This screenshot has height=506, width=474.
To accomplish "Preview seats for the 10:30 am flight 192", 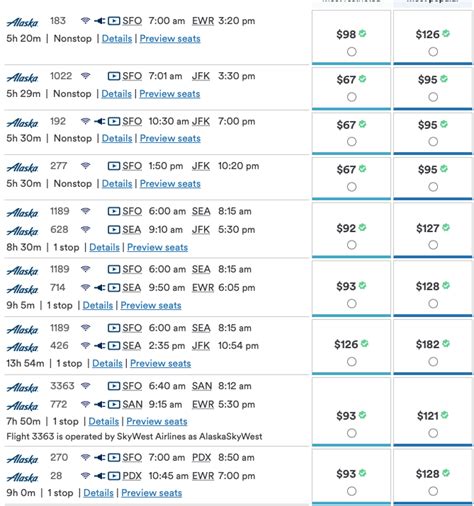I will (170, 138).
